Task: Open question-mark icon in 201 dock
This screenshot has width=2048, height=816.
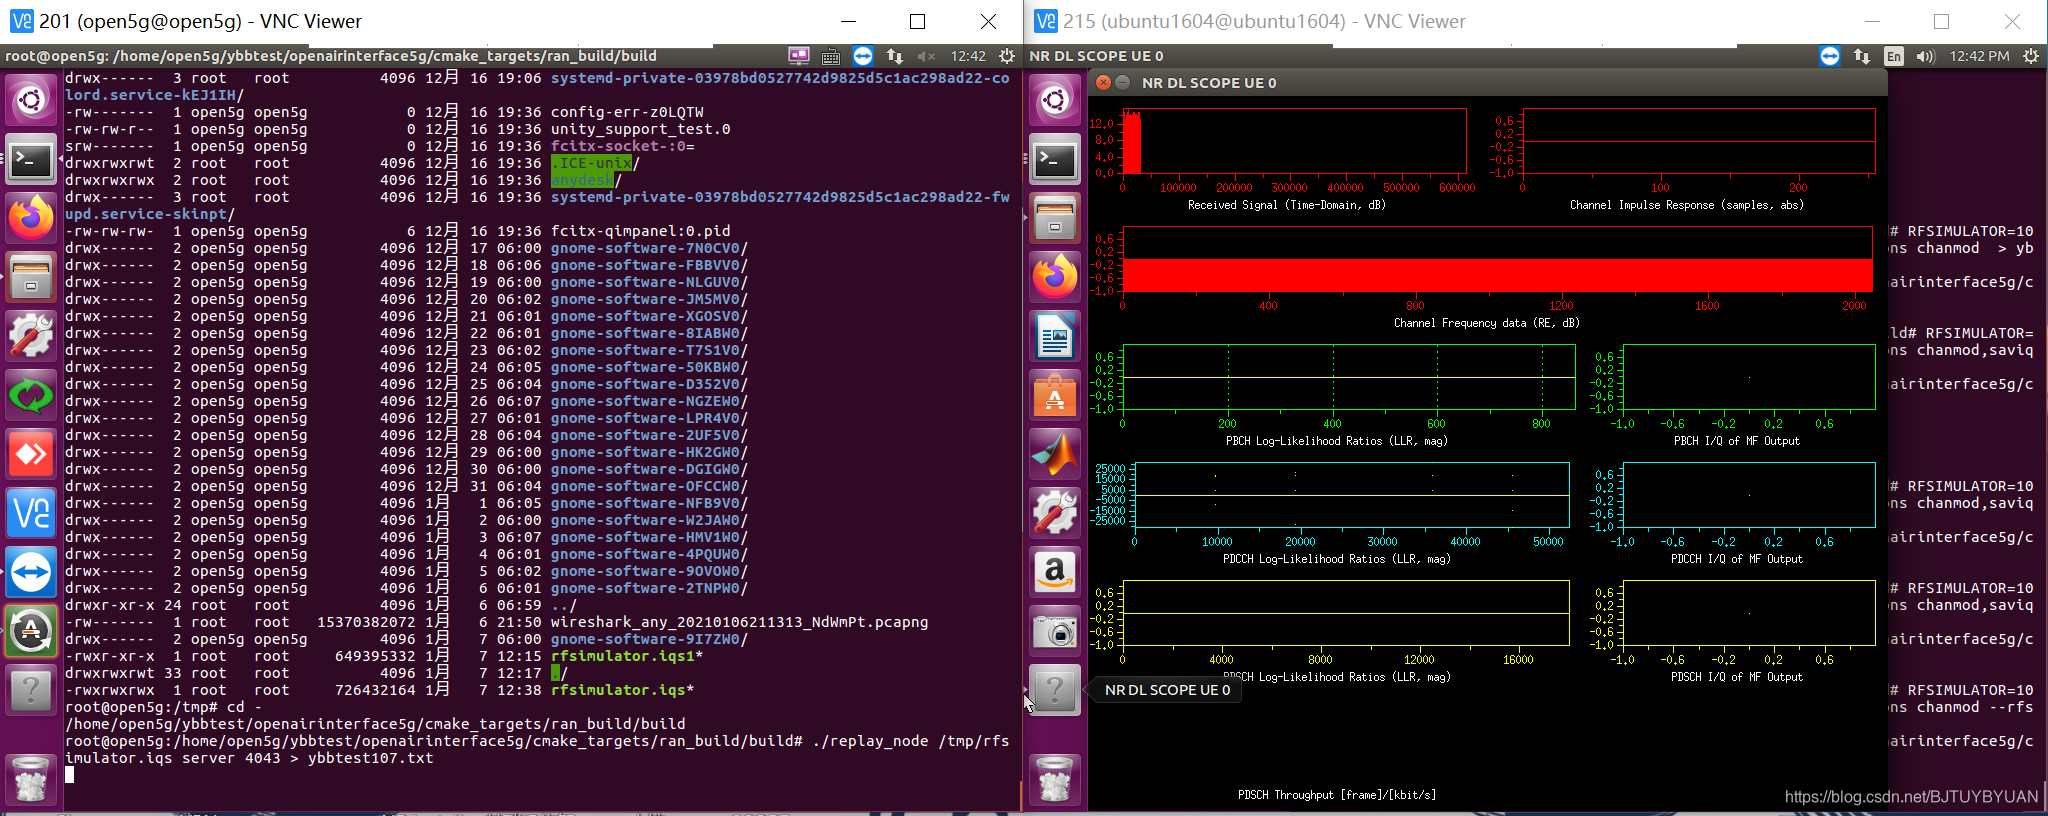Action: click(31, 690)
